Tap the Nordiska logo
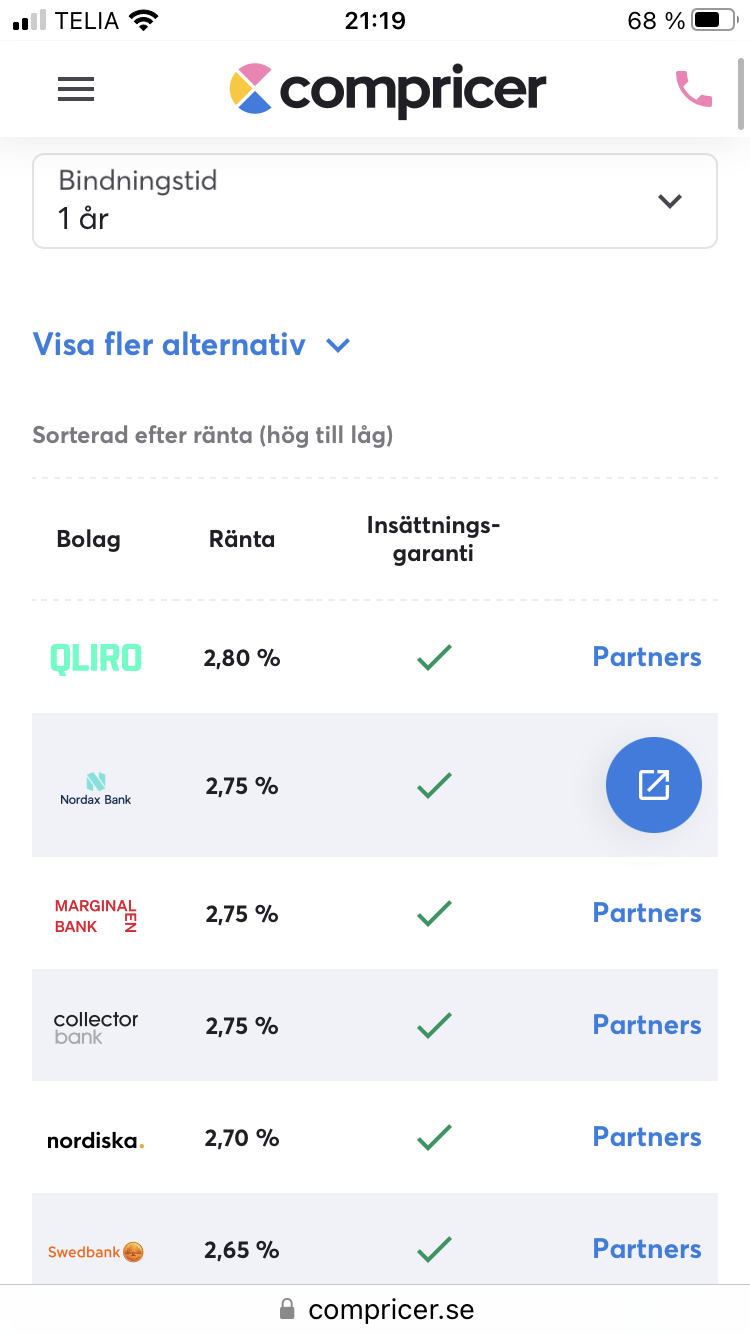 96,1140
